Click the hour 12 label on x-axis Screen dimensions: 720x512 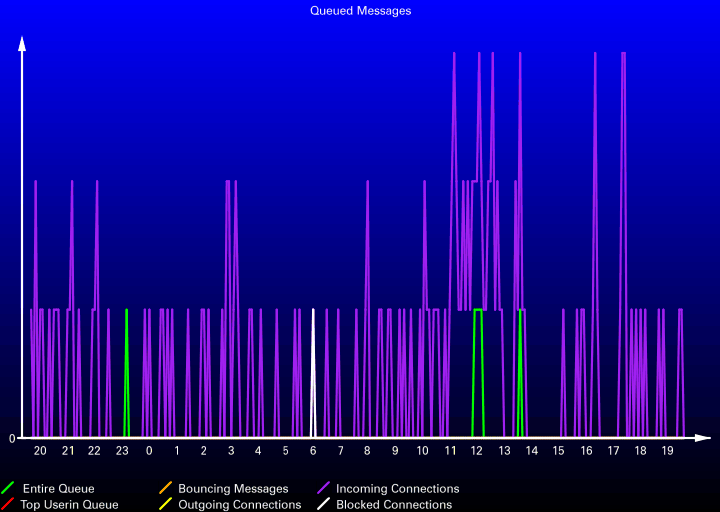pos(477,451)
